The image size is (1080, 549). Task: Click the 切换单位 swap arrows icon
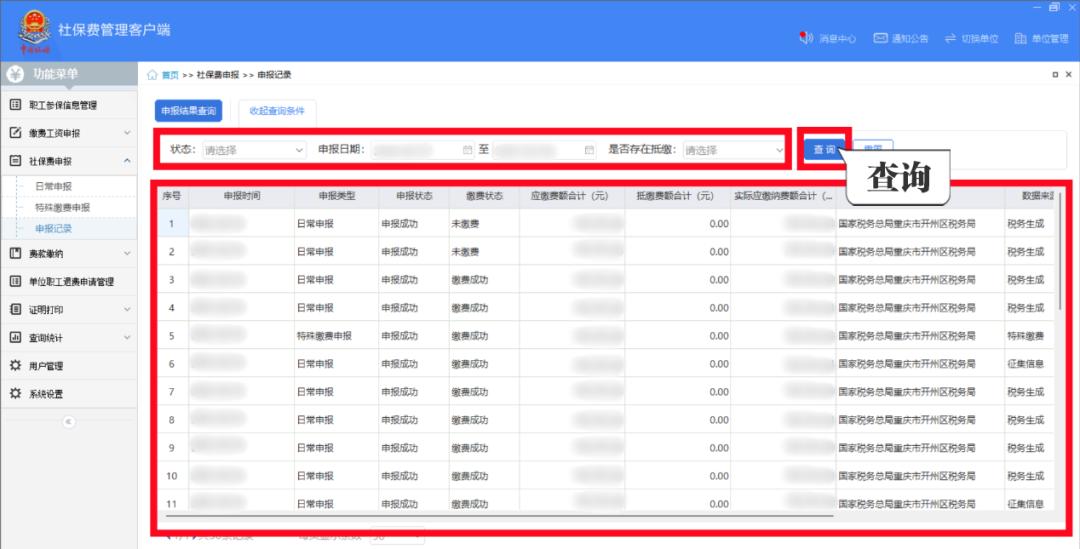coord(950,38)
